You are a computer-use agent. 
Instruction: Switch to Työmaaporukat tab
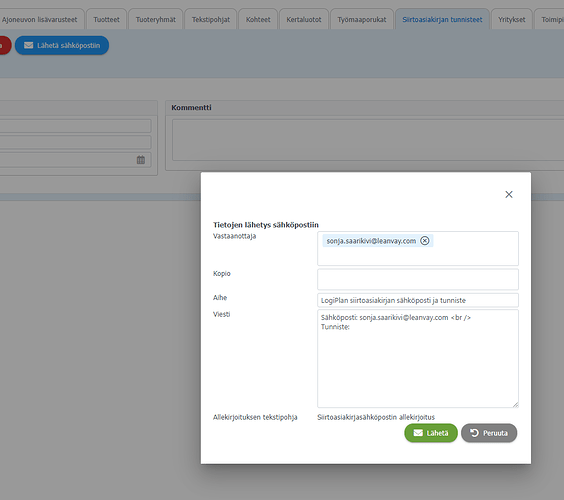coord(362,19)
